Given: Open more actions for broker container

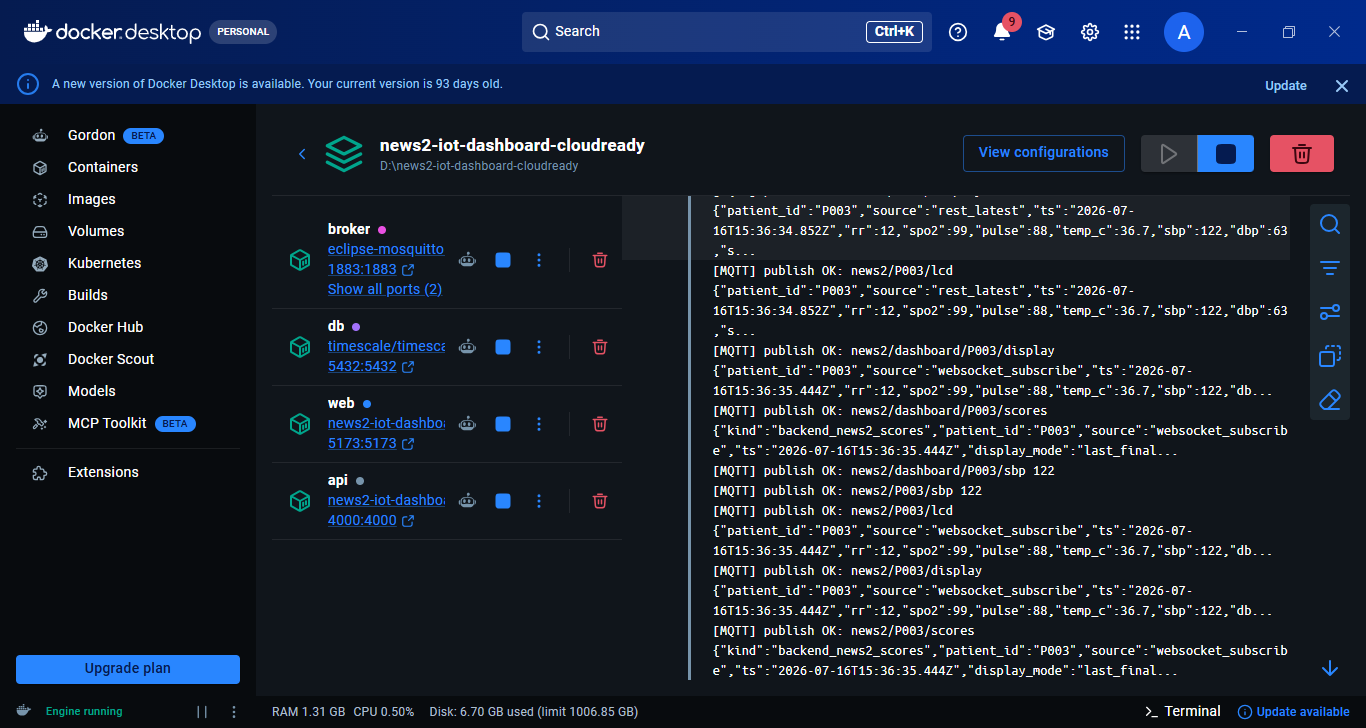Looking at the screenshot, I should [x=539, y=260].
